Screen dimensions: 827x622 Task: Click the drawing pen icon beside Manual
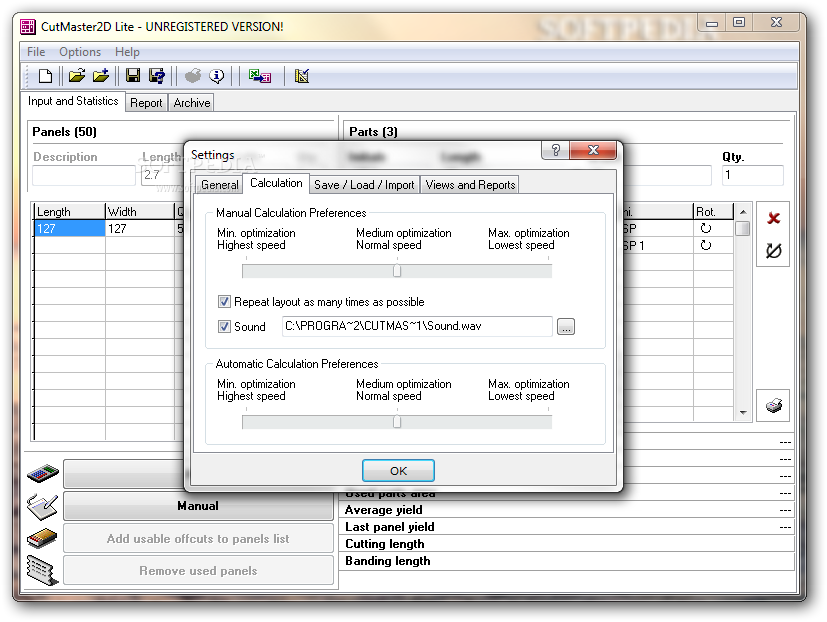(x=42, y=506)
